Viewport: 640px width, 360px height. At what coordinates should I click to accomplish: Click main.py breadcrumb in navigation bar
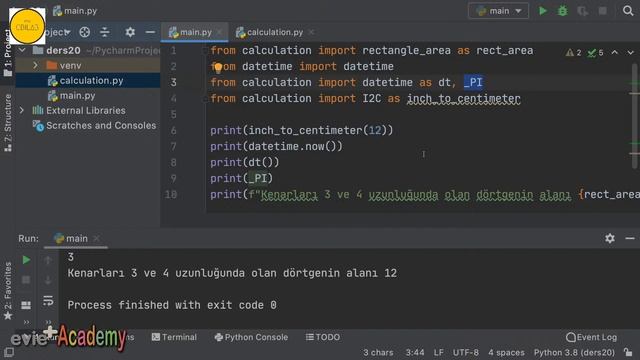76,11
